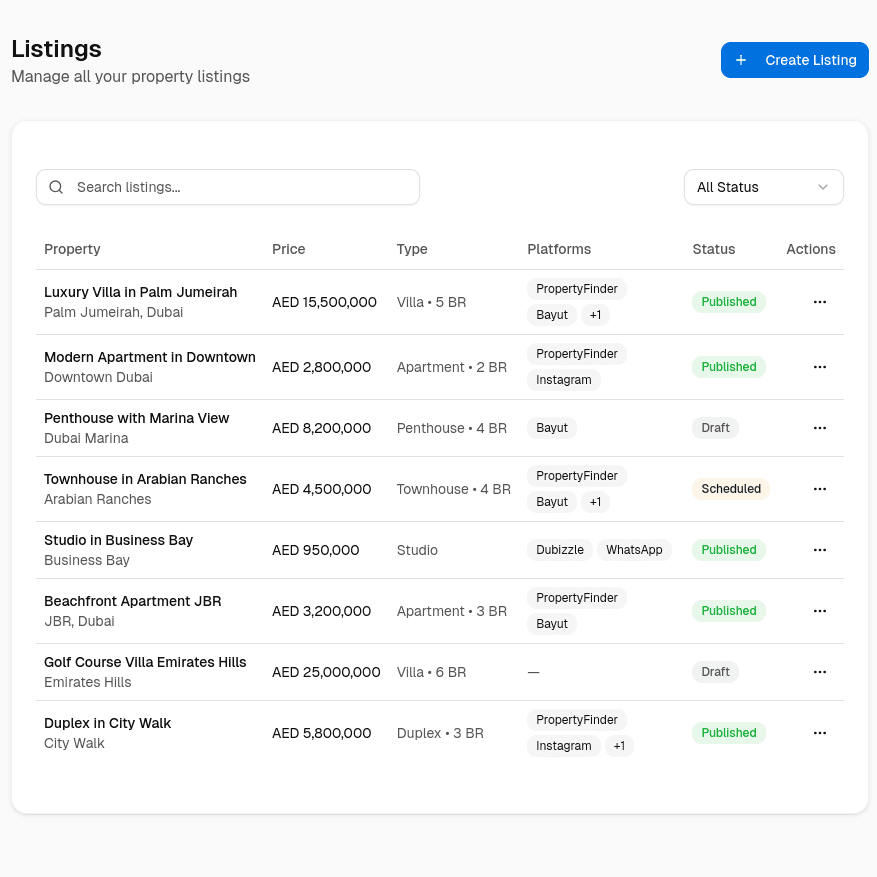Click the Status column header

pos(714,249)
